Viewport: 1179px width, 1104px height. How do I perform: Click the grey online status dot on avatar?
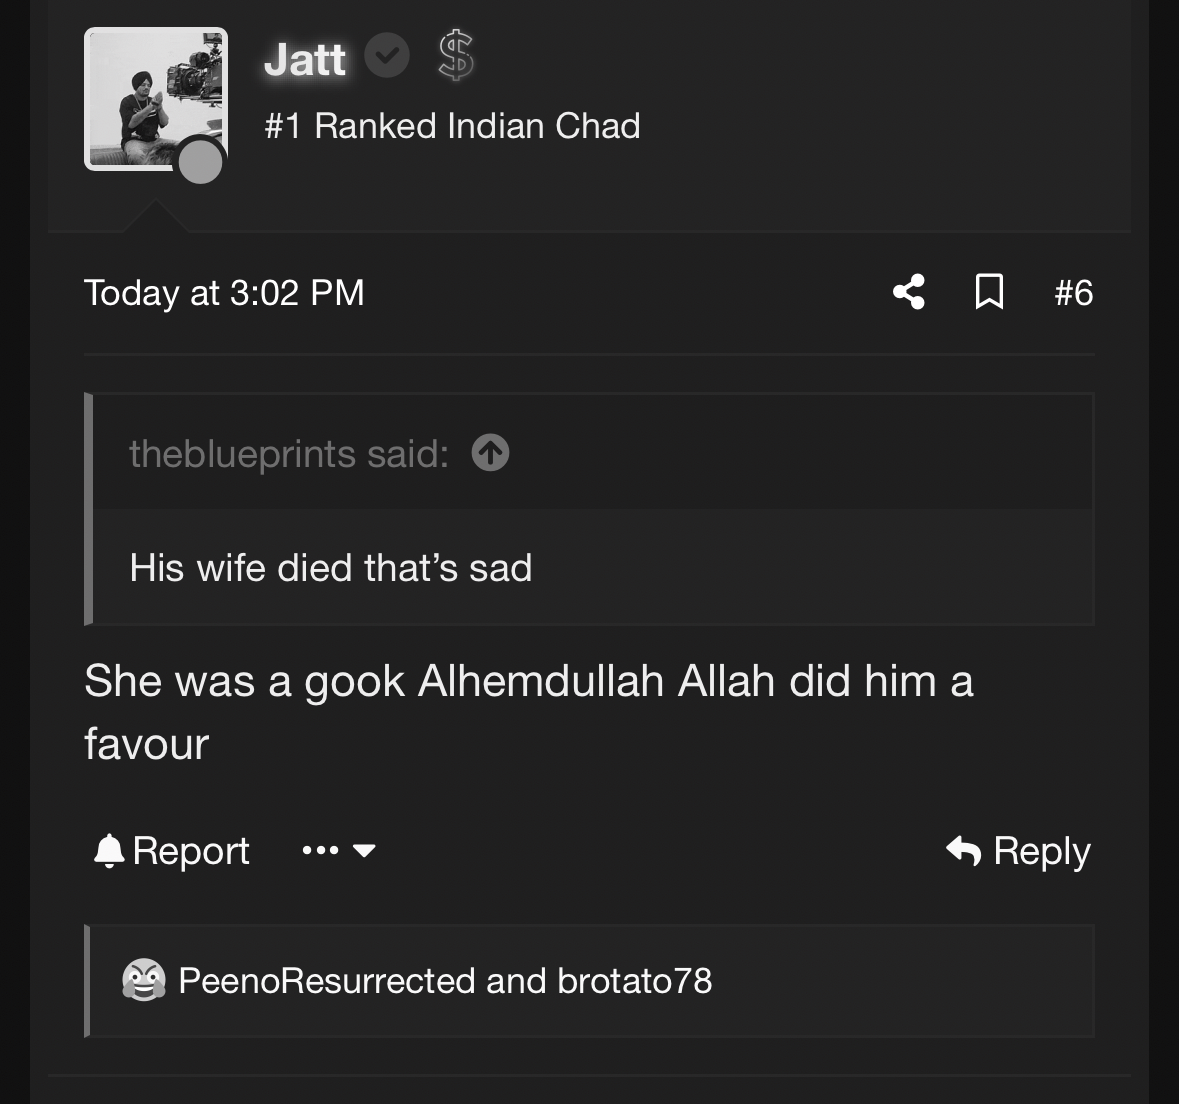tap(200, 162)
